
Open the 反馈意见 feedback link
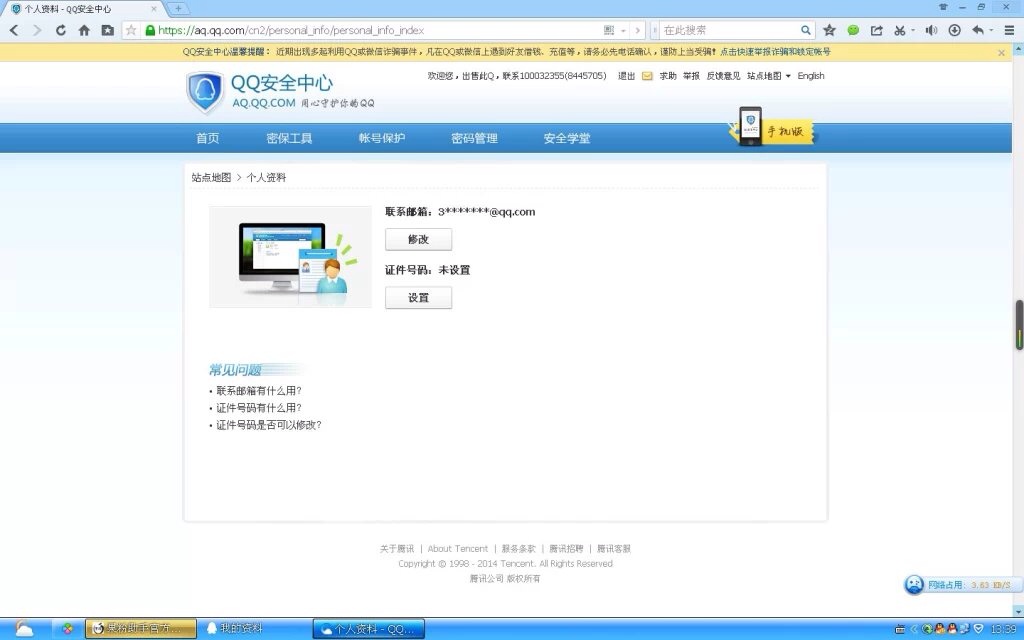click(723, 76)
